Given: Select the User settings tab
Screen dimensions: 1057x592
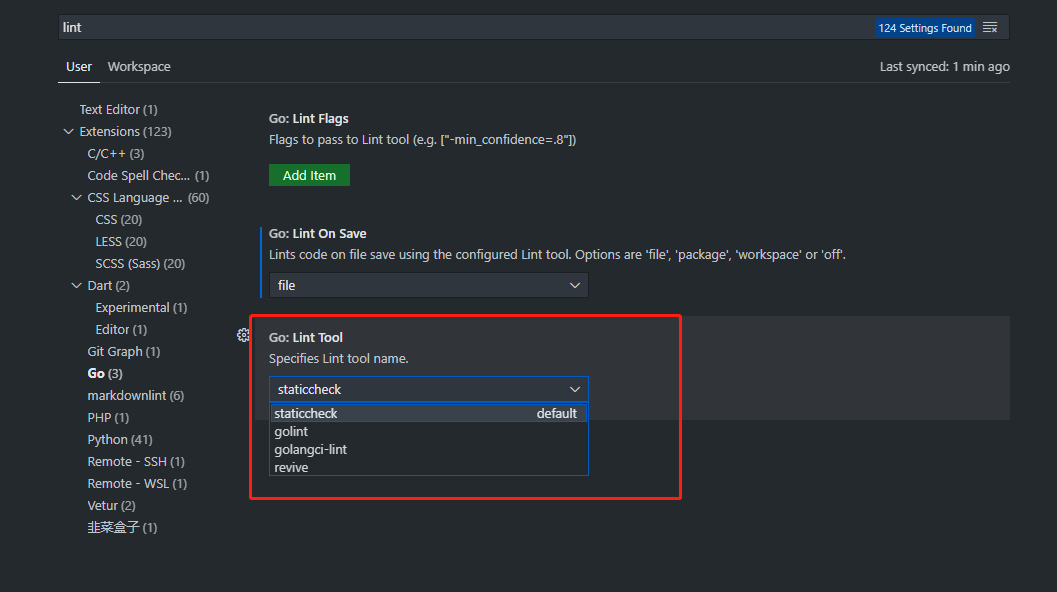Looking at the screenshot, I should pyautogui.click(x=79, y=67).
